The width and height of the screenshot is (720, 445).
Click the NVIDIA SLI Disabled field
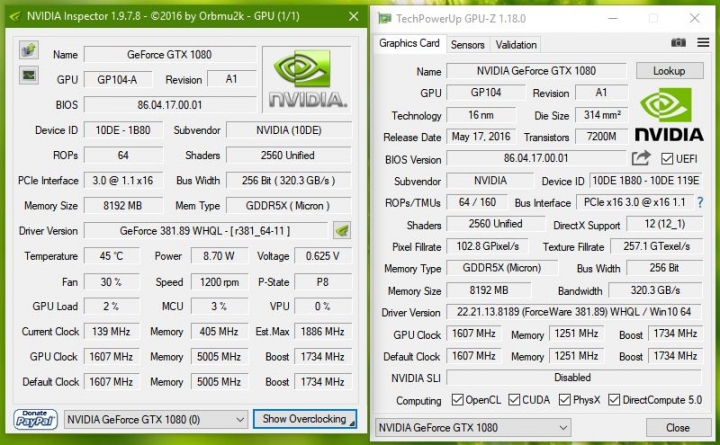point(574,377)
